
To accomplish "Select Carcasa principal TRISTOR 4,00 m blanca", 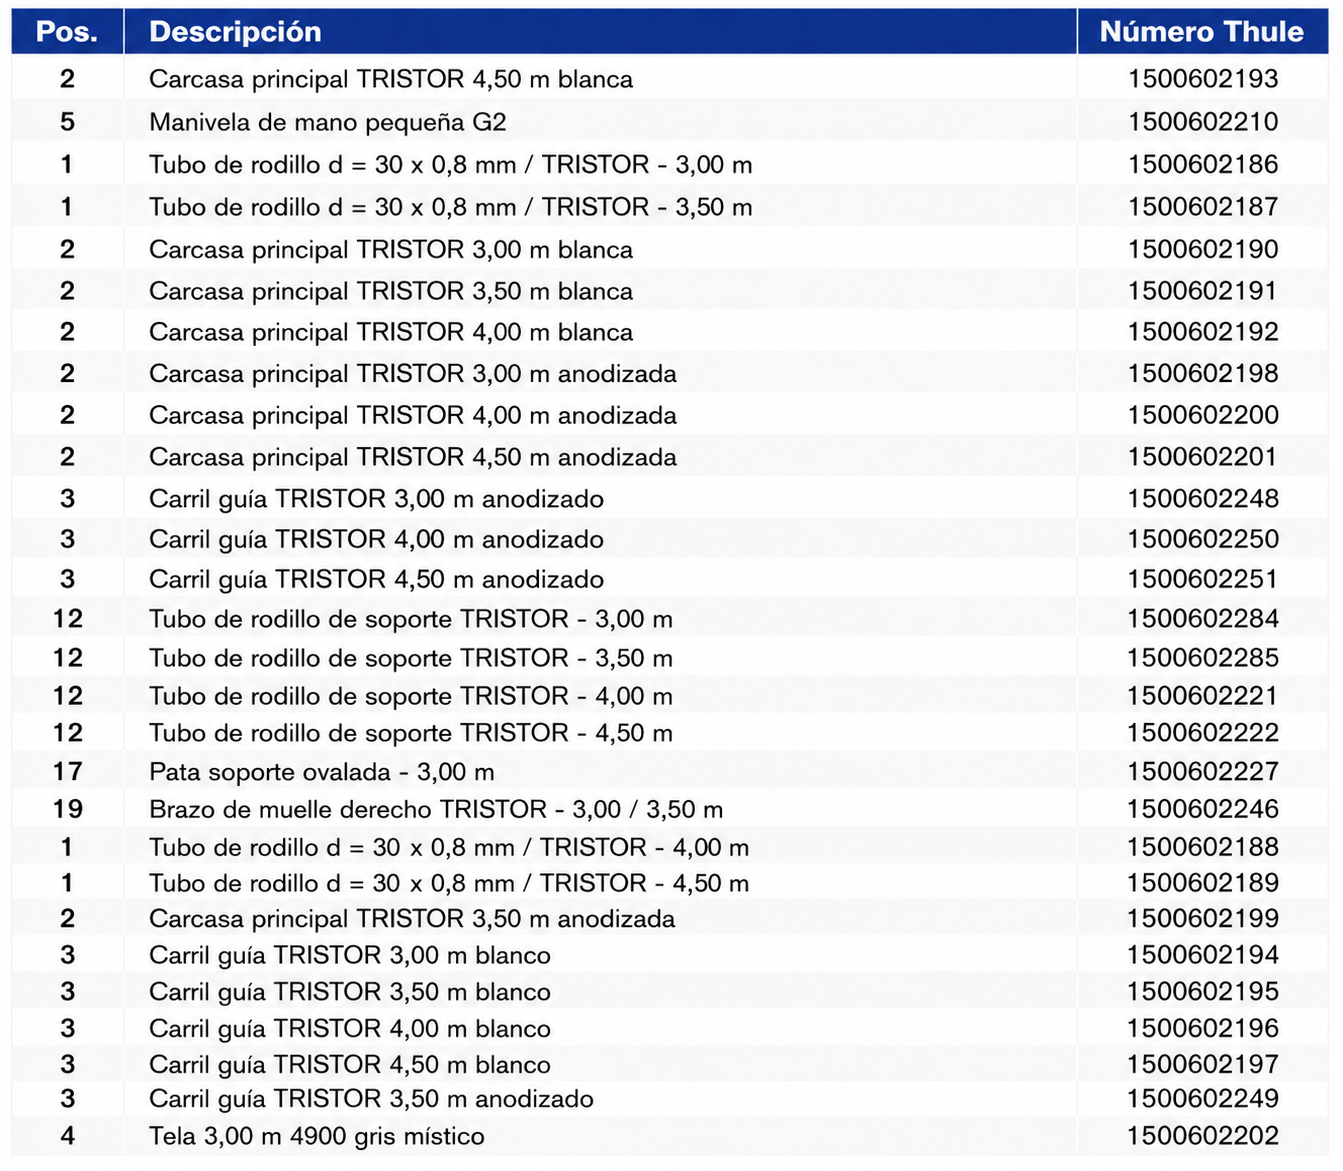I will coord(391,332).
